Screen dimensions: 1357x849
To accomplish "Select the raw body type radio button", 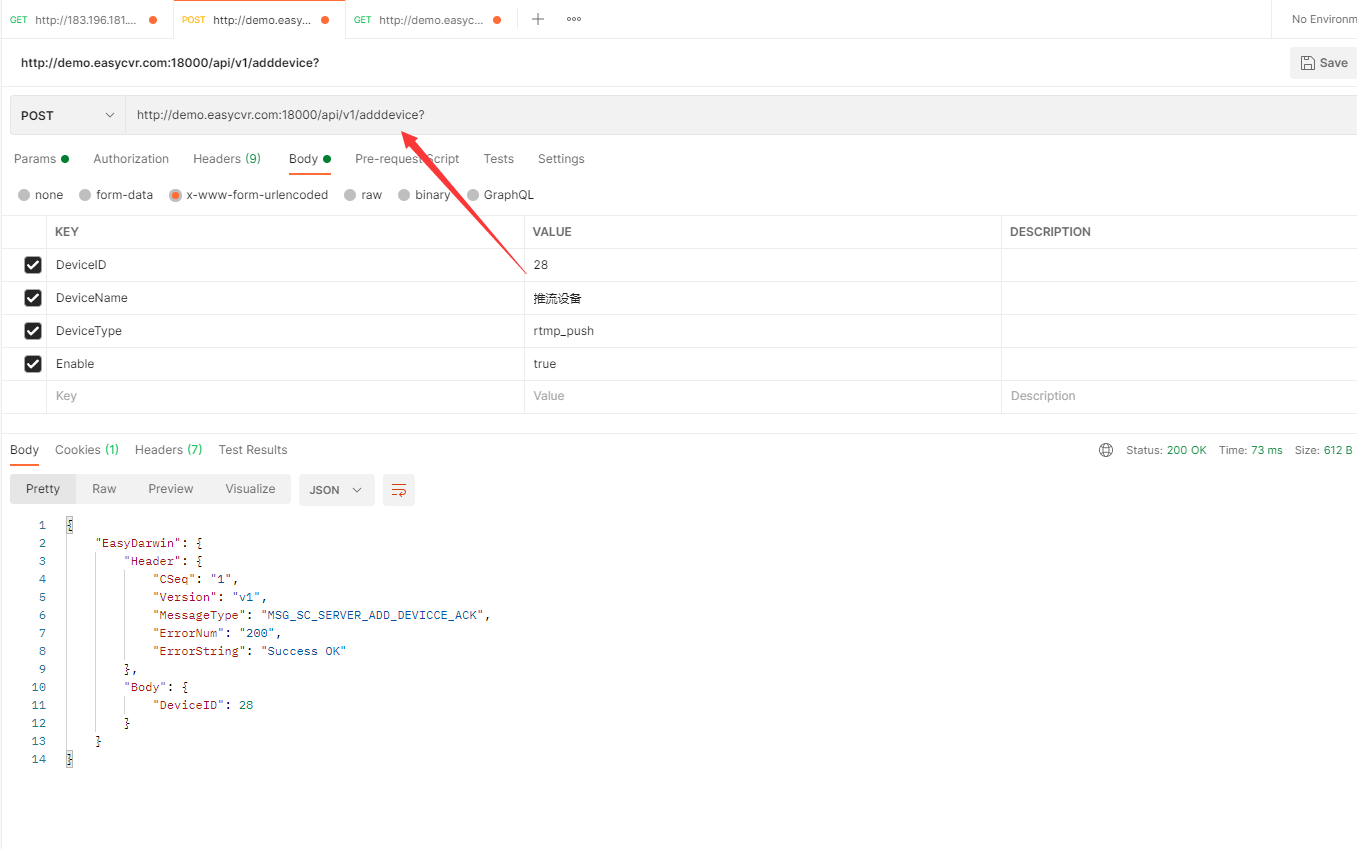I will click(351, 195).
